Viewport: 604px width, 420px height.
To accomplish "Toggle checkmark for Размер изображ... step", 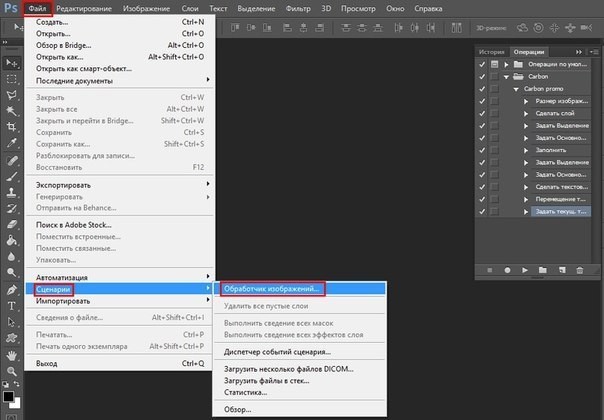I will pyautogui.click(x=482, y=101).
